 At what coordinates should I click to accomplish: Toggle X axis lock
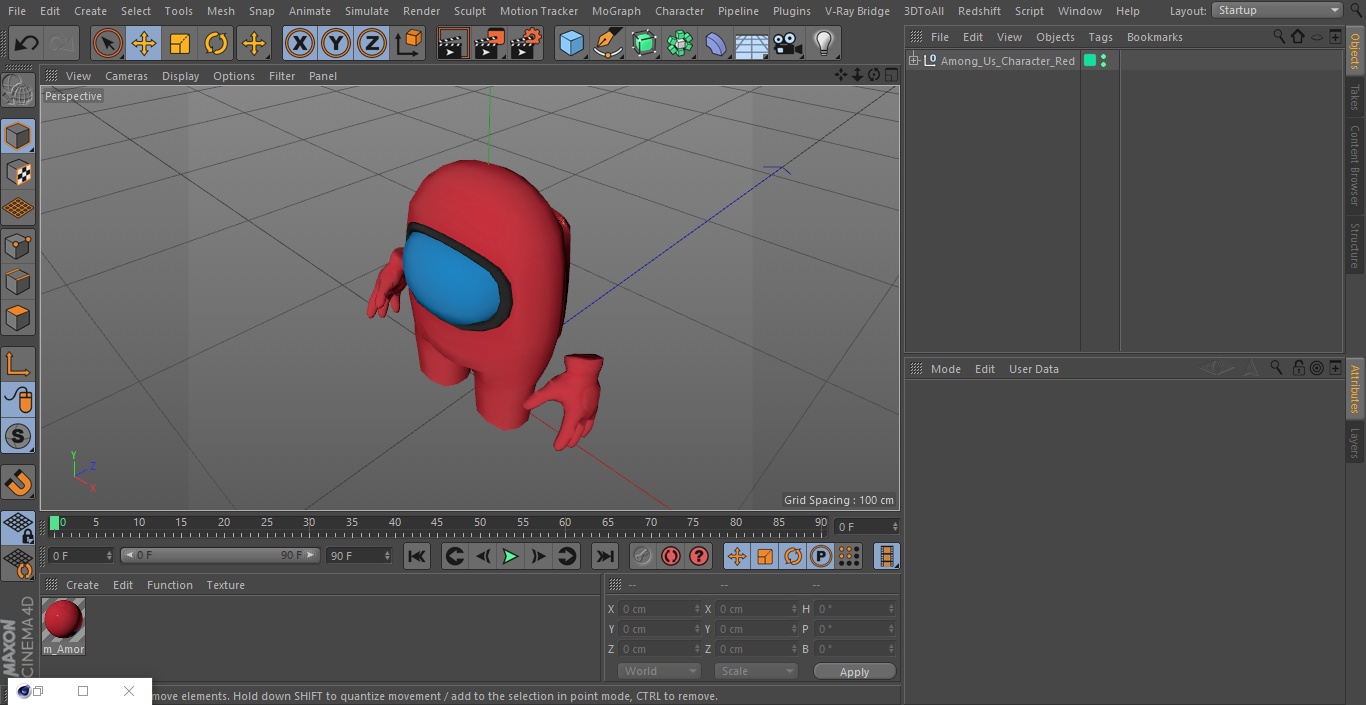[x=300, y=43]
